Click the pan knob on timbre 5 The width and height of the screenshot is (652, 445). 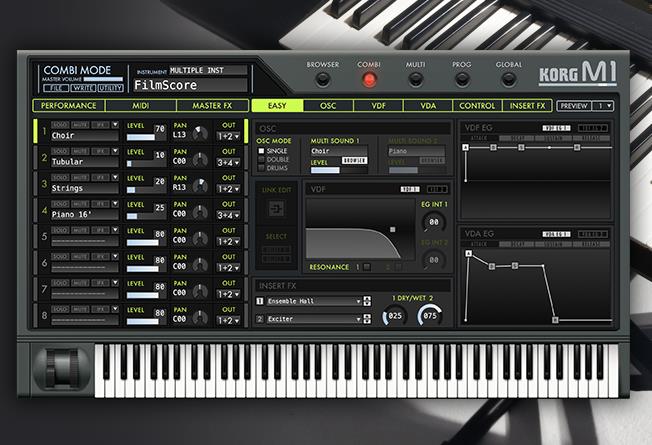click(200, 239)
